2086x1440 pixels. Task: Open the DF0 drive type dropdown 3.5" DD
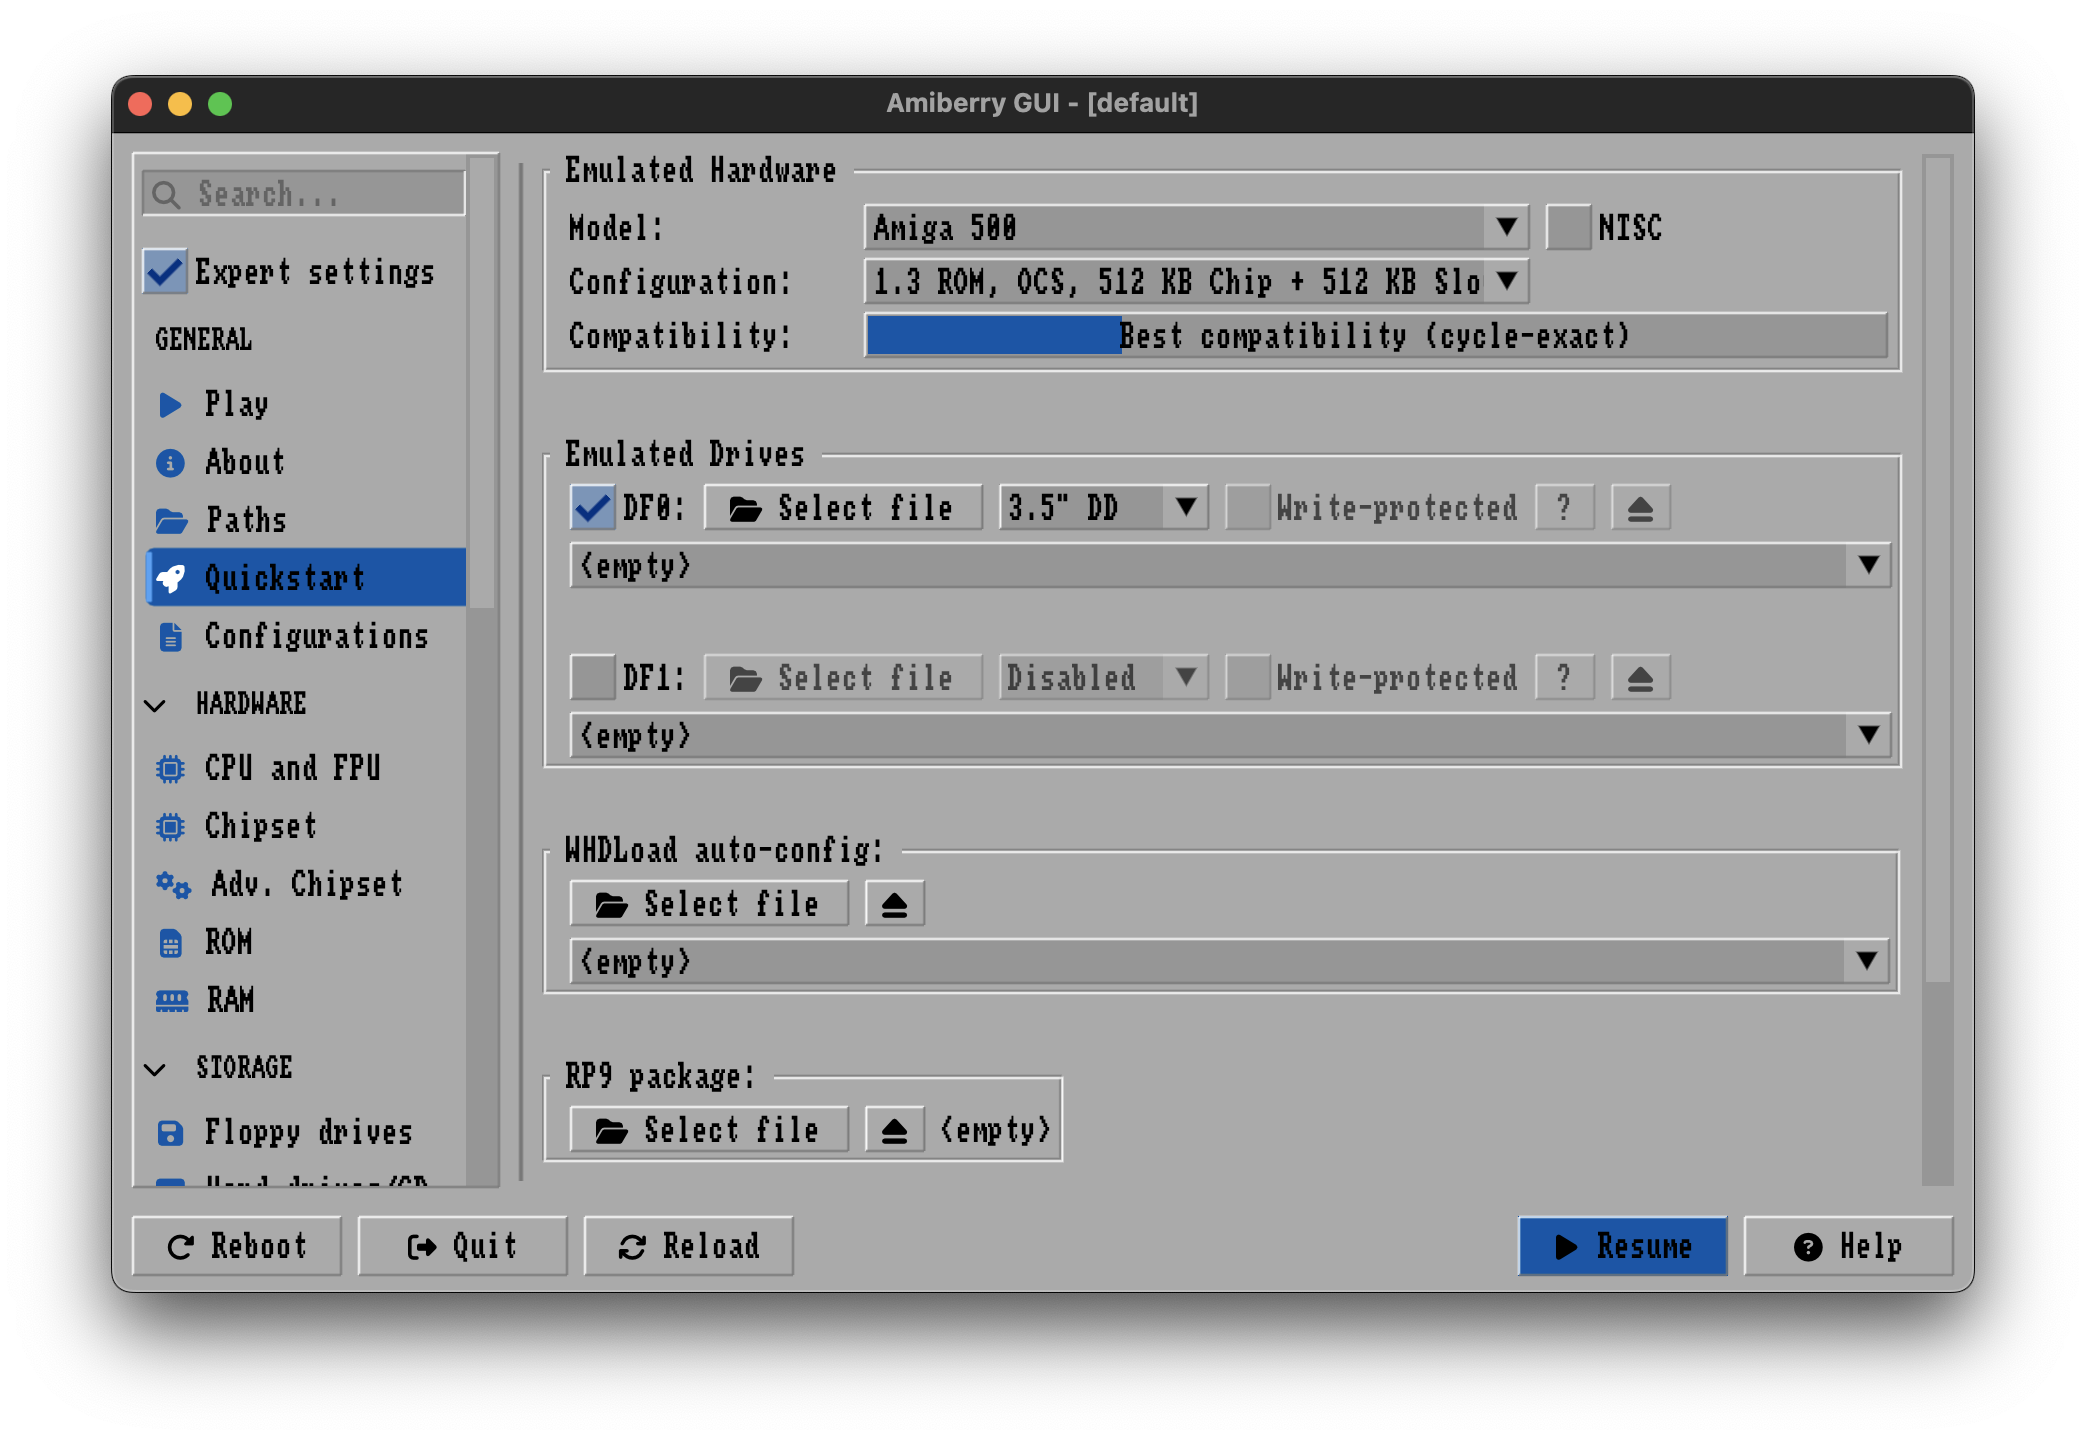point(1104,508)
